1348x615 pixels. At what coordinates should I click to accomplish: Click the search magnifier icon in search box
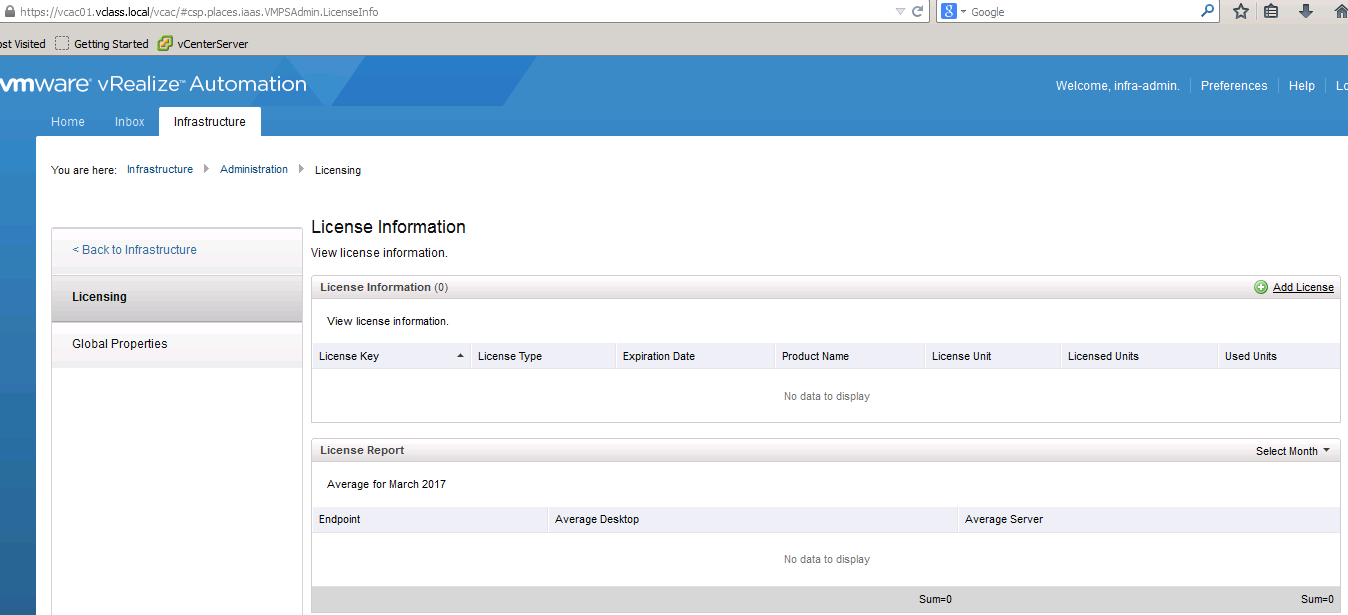pyautogui.click(x=1208, y=12)
